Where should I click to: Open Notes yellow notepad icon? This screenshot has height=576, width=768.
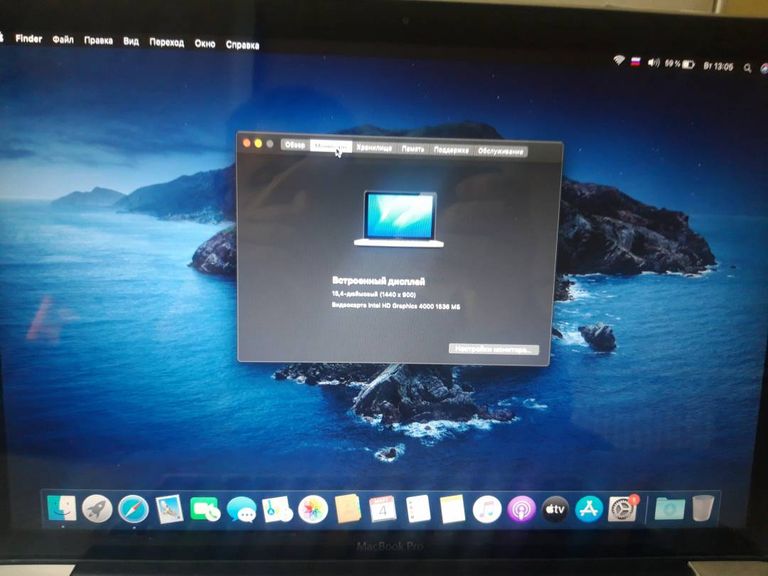tap(453, 509)
